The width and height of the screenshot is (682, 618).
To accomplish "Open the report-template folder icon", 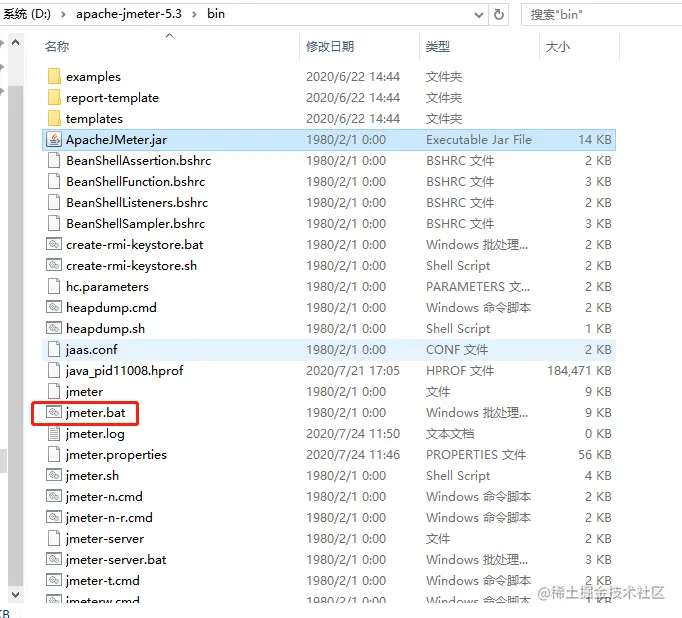I will point(54,97).
